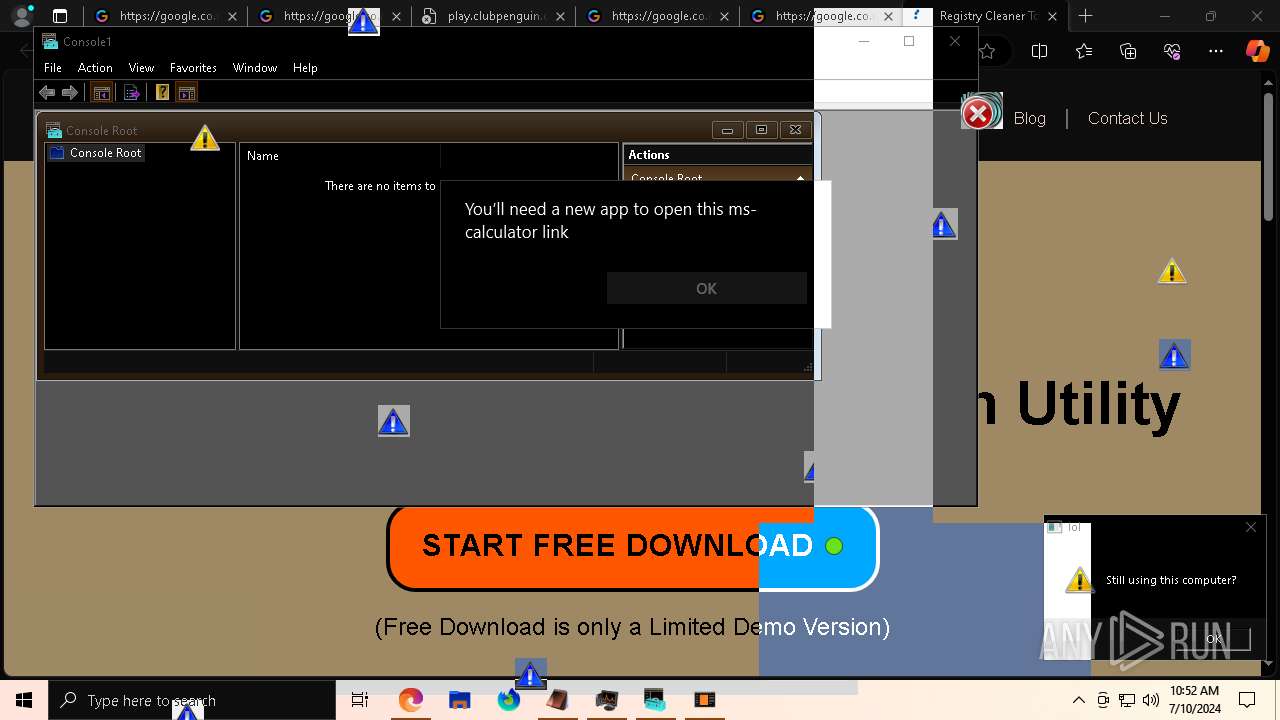This screenshot has height=720, width=1280.
Task: Open the Help menu in Console1
Action: [305, 68]
